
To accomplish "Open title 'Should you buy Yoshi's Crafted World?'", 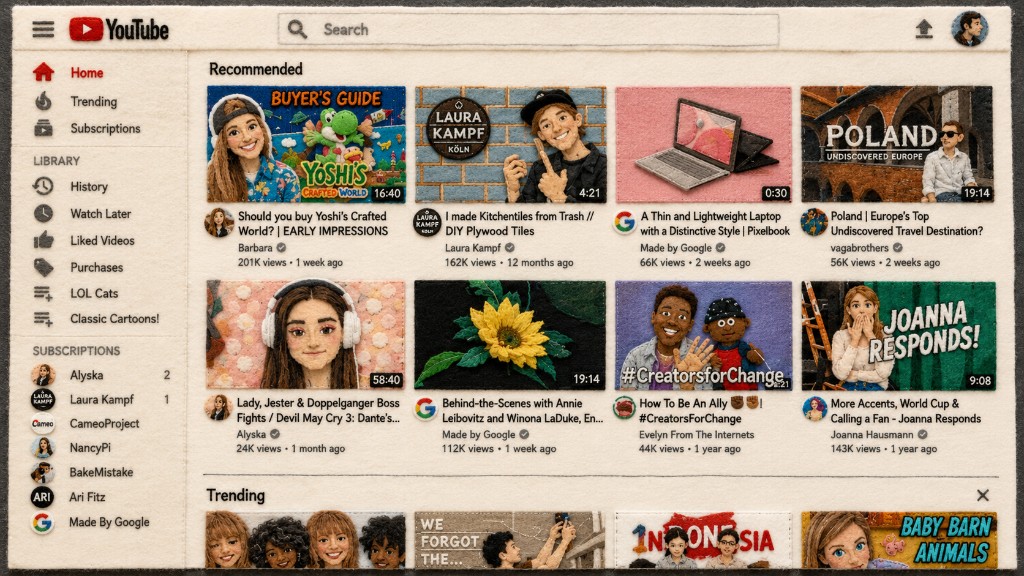I will pos(313,223).
